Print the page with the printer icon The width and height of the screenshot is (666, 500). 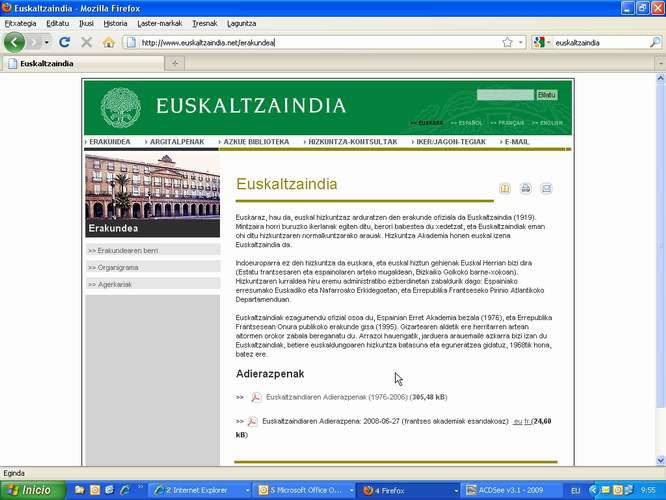[x=526, y=188]
